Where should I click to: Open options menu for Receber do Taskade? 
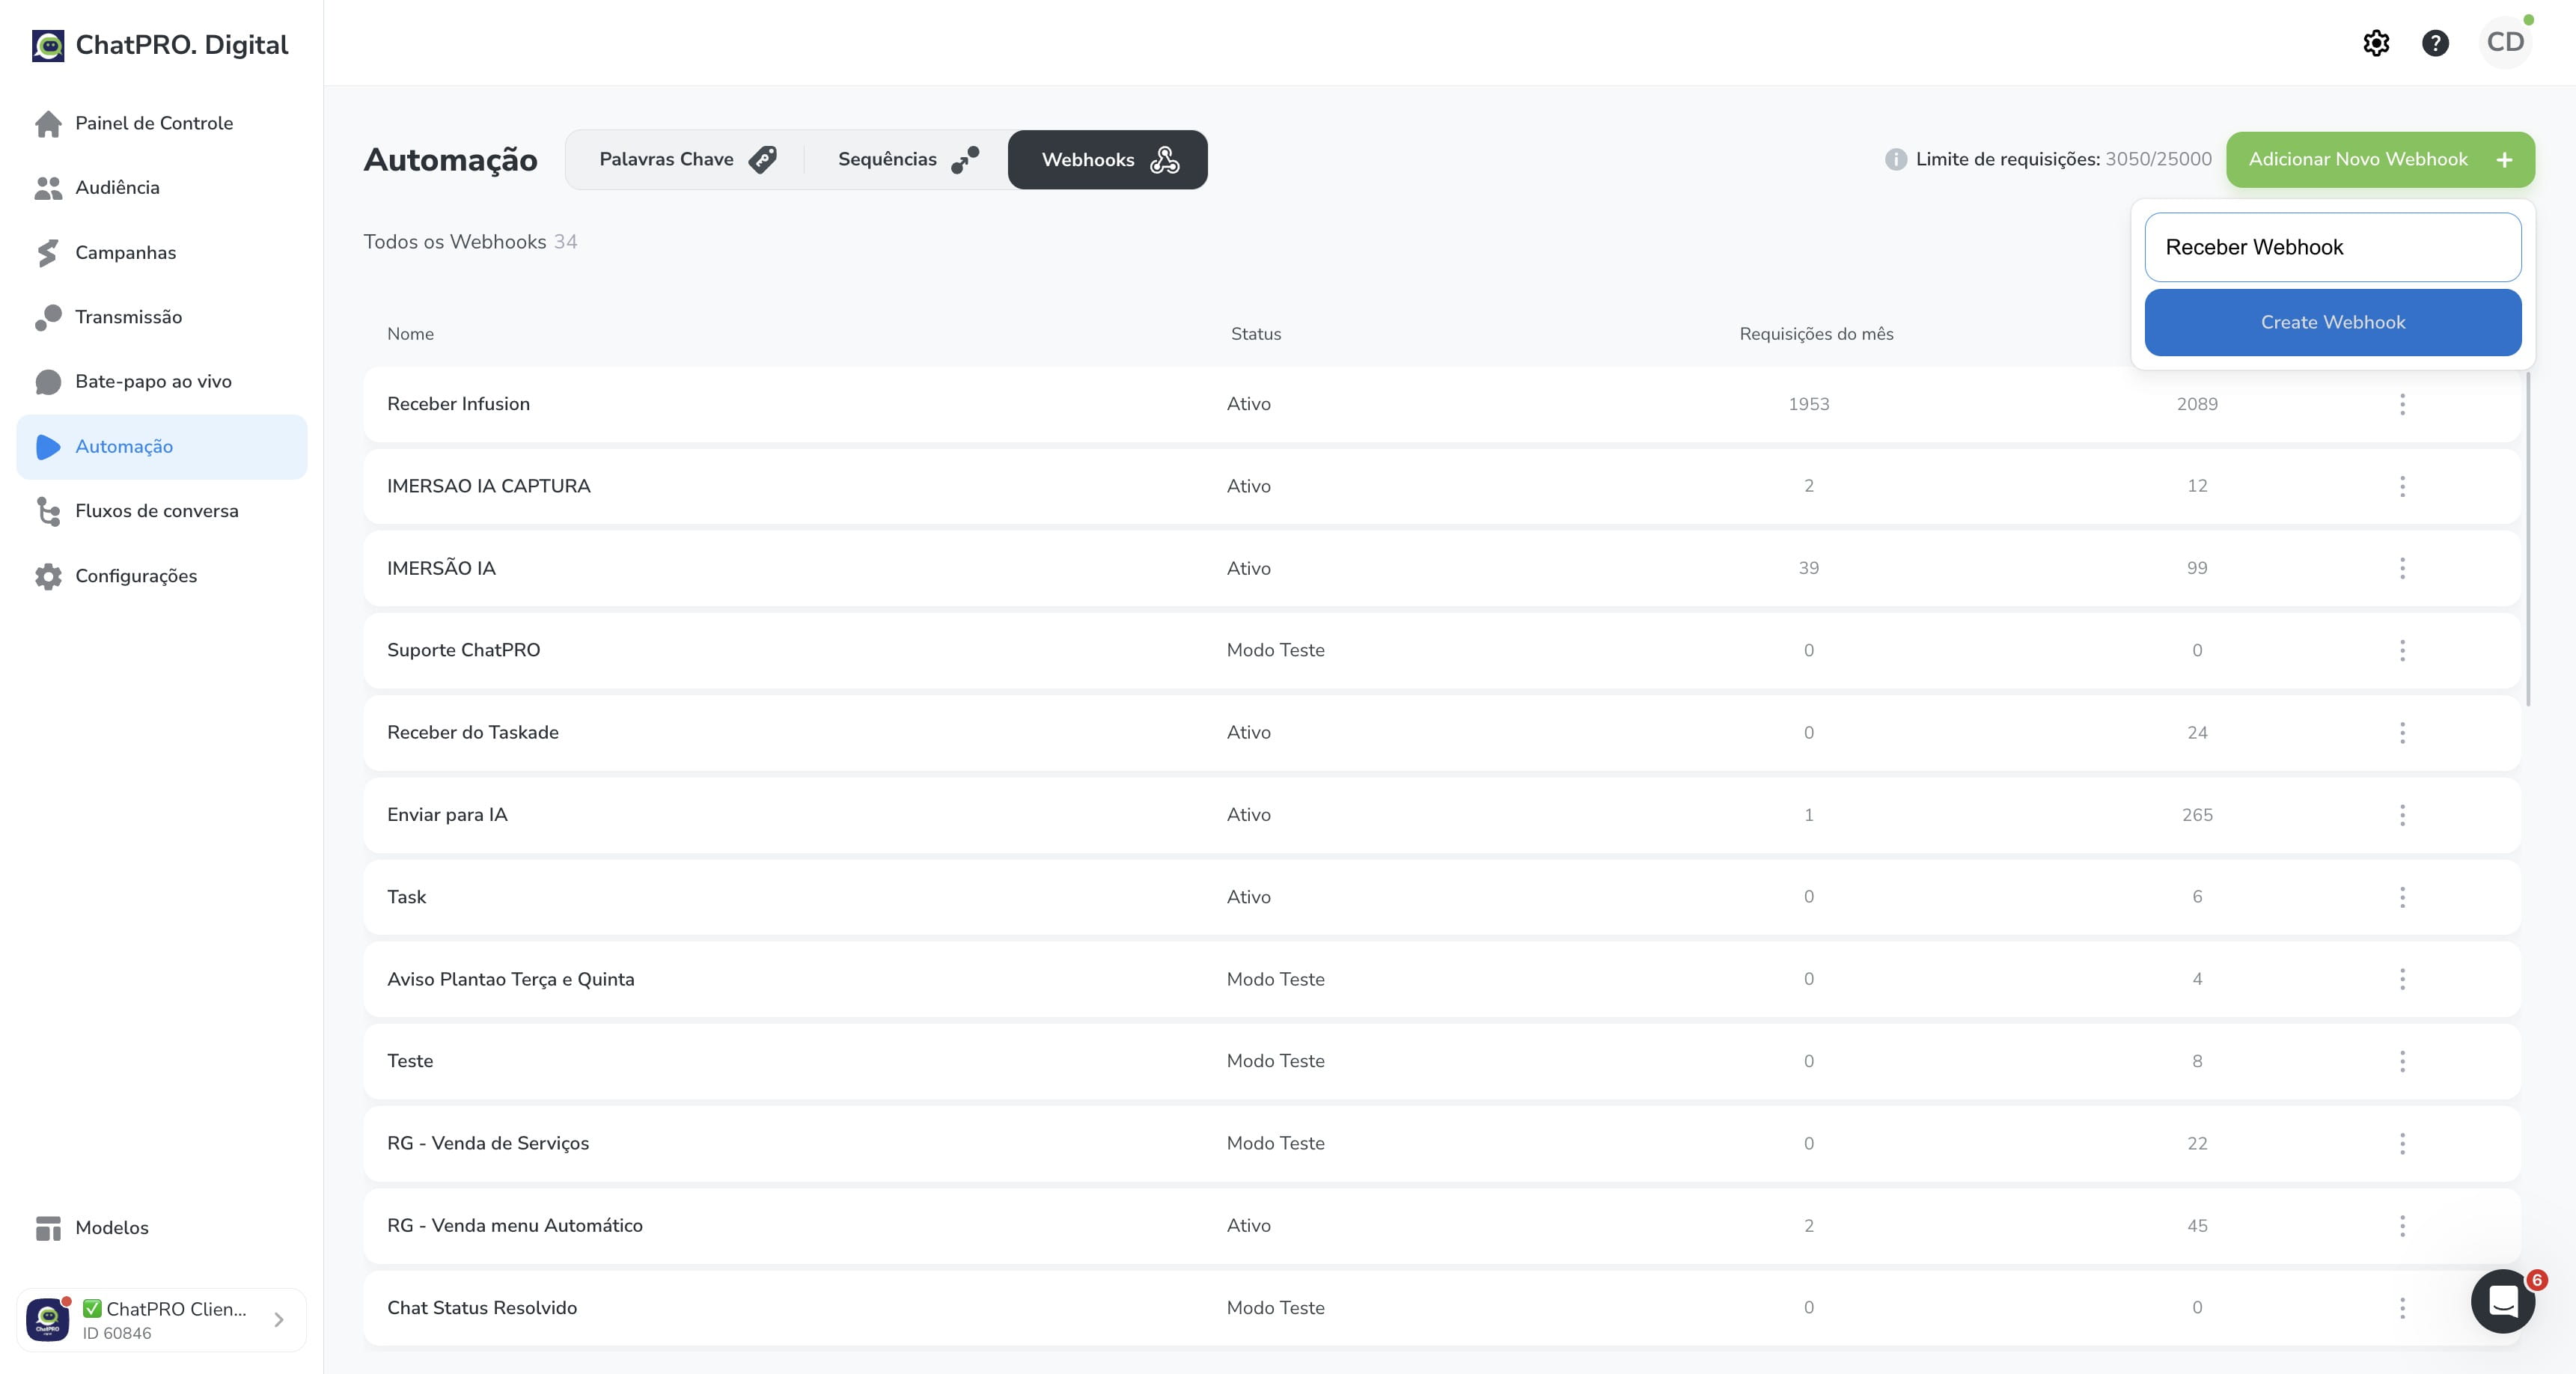point(2402,733)
